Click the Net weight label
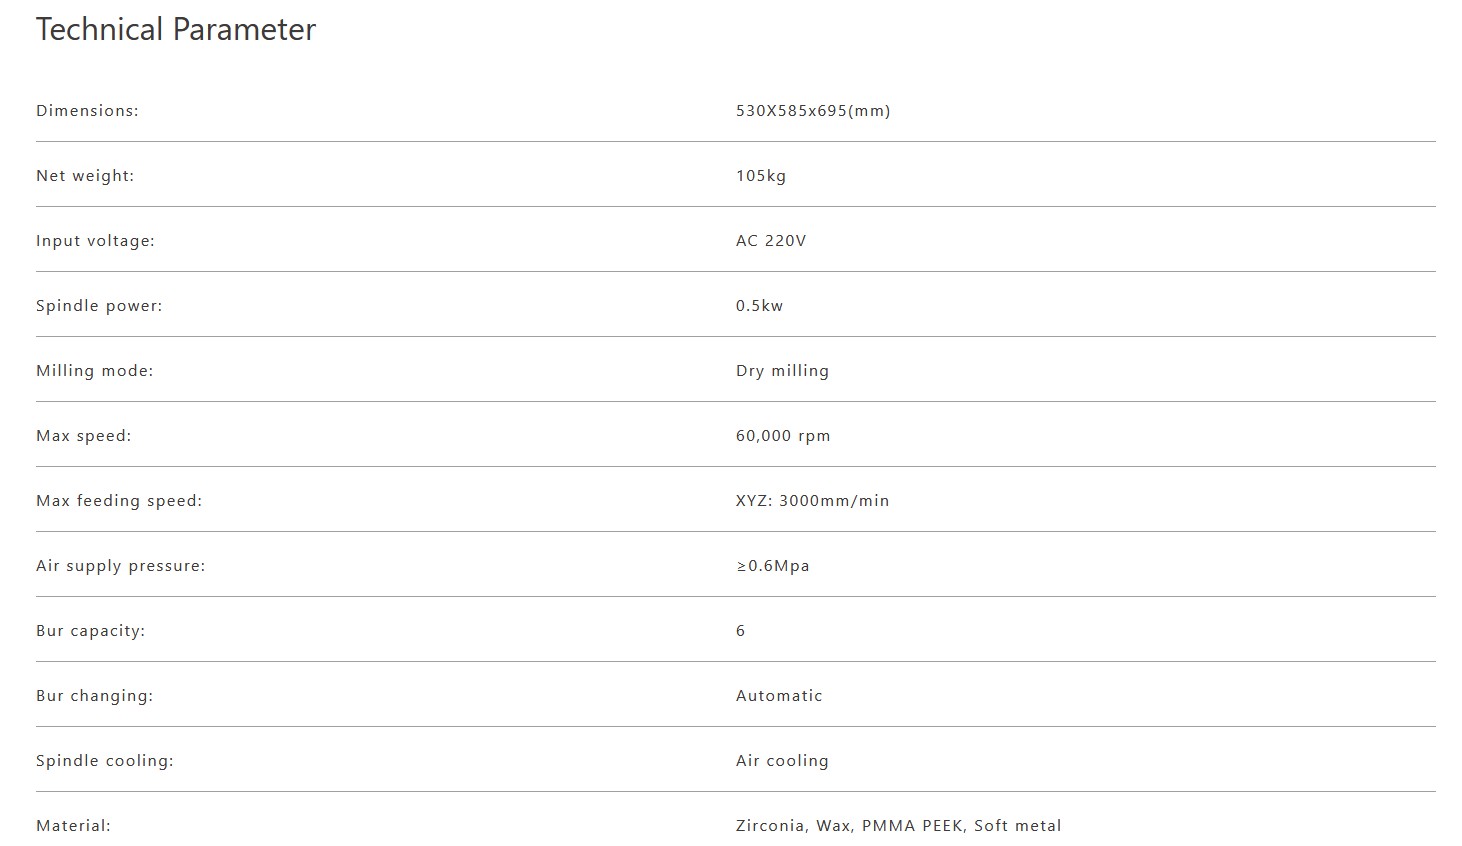Screen dimensions: 1462x846 coord(85,176)
